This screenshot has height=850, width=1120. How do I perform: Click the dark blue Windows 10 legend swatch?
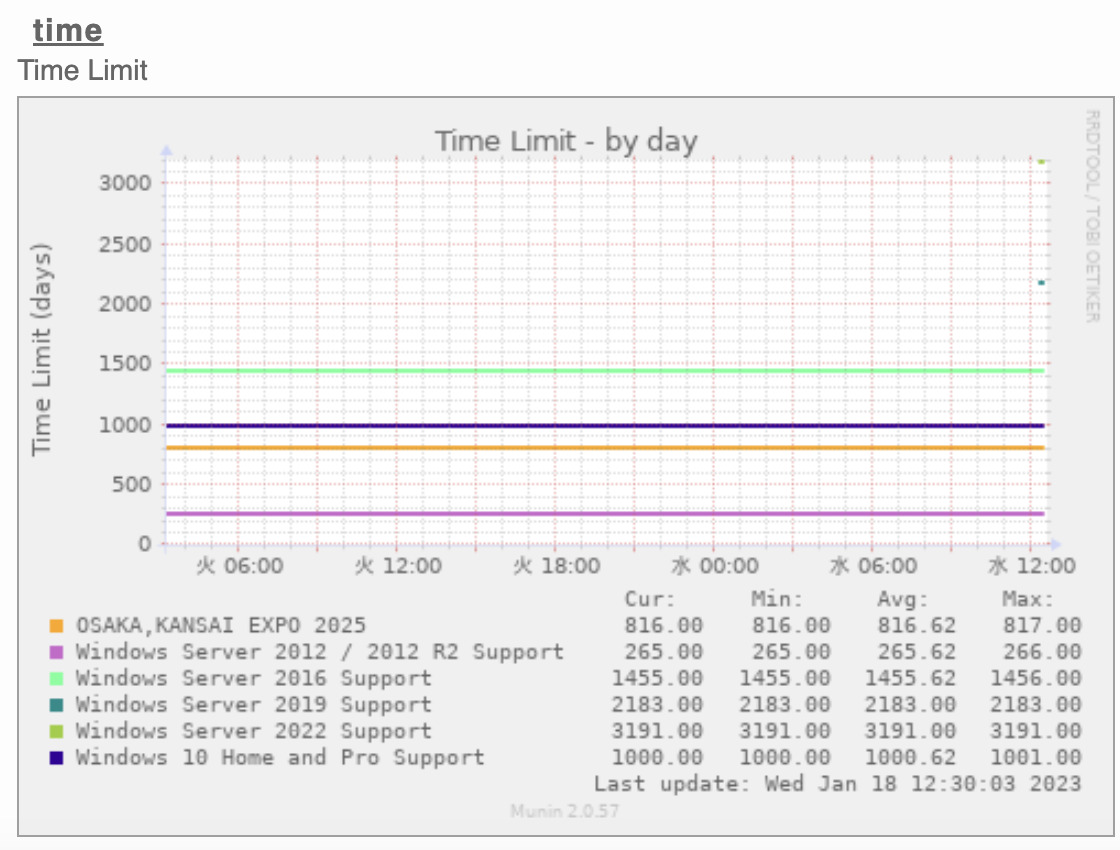(x=56, y=758)
